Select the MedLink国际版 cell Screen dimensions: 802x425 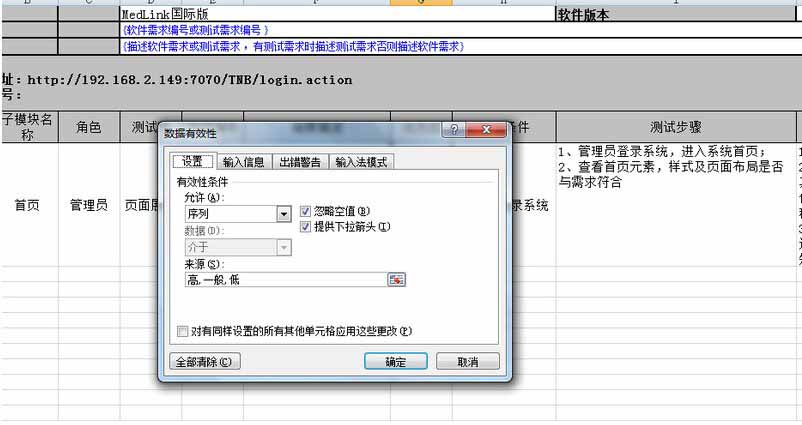pos(338,14)
